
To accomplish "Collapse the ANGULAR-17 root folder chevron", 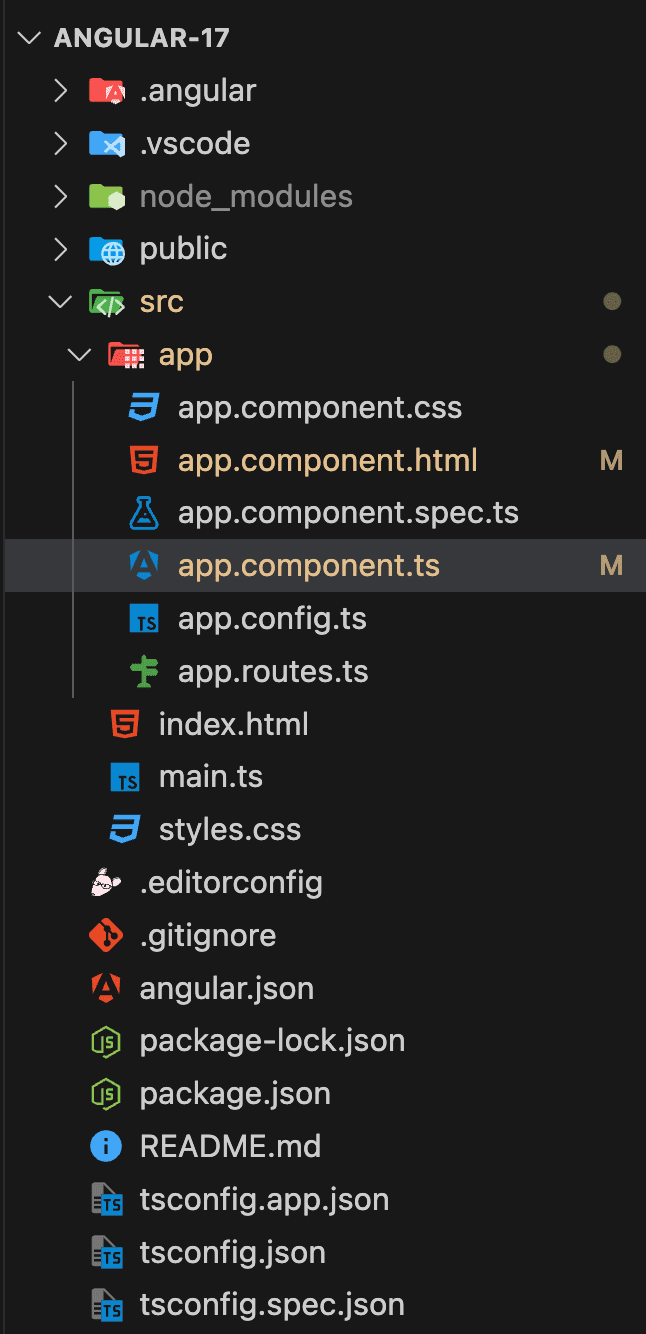I will [x=30, y=39].
